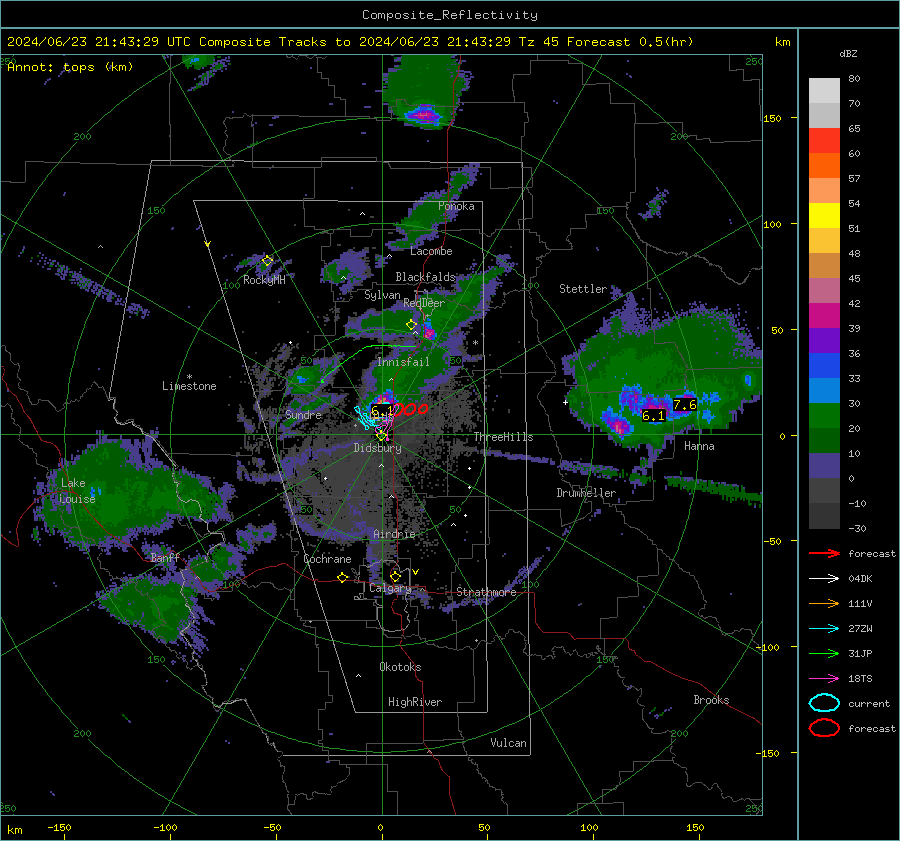This screenshot has width=900, height=841.
Task: Click the RedDeer city label
Action: (424, 303)
